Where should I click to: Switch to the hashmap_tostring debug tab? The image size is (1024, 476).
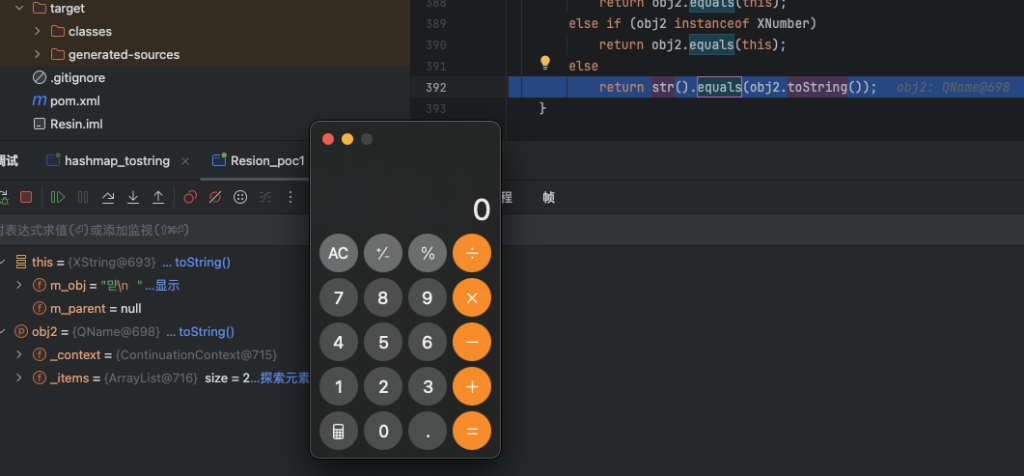coord(116,161)
